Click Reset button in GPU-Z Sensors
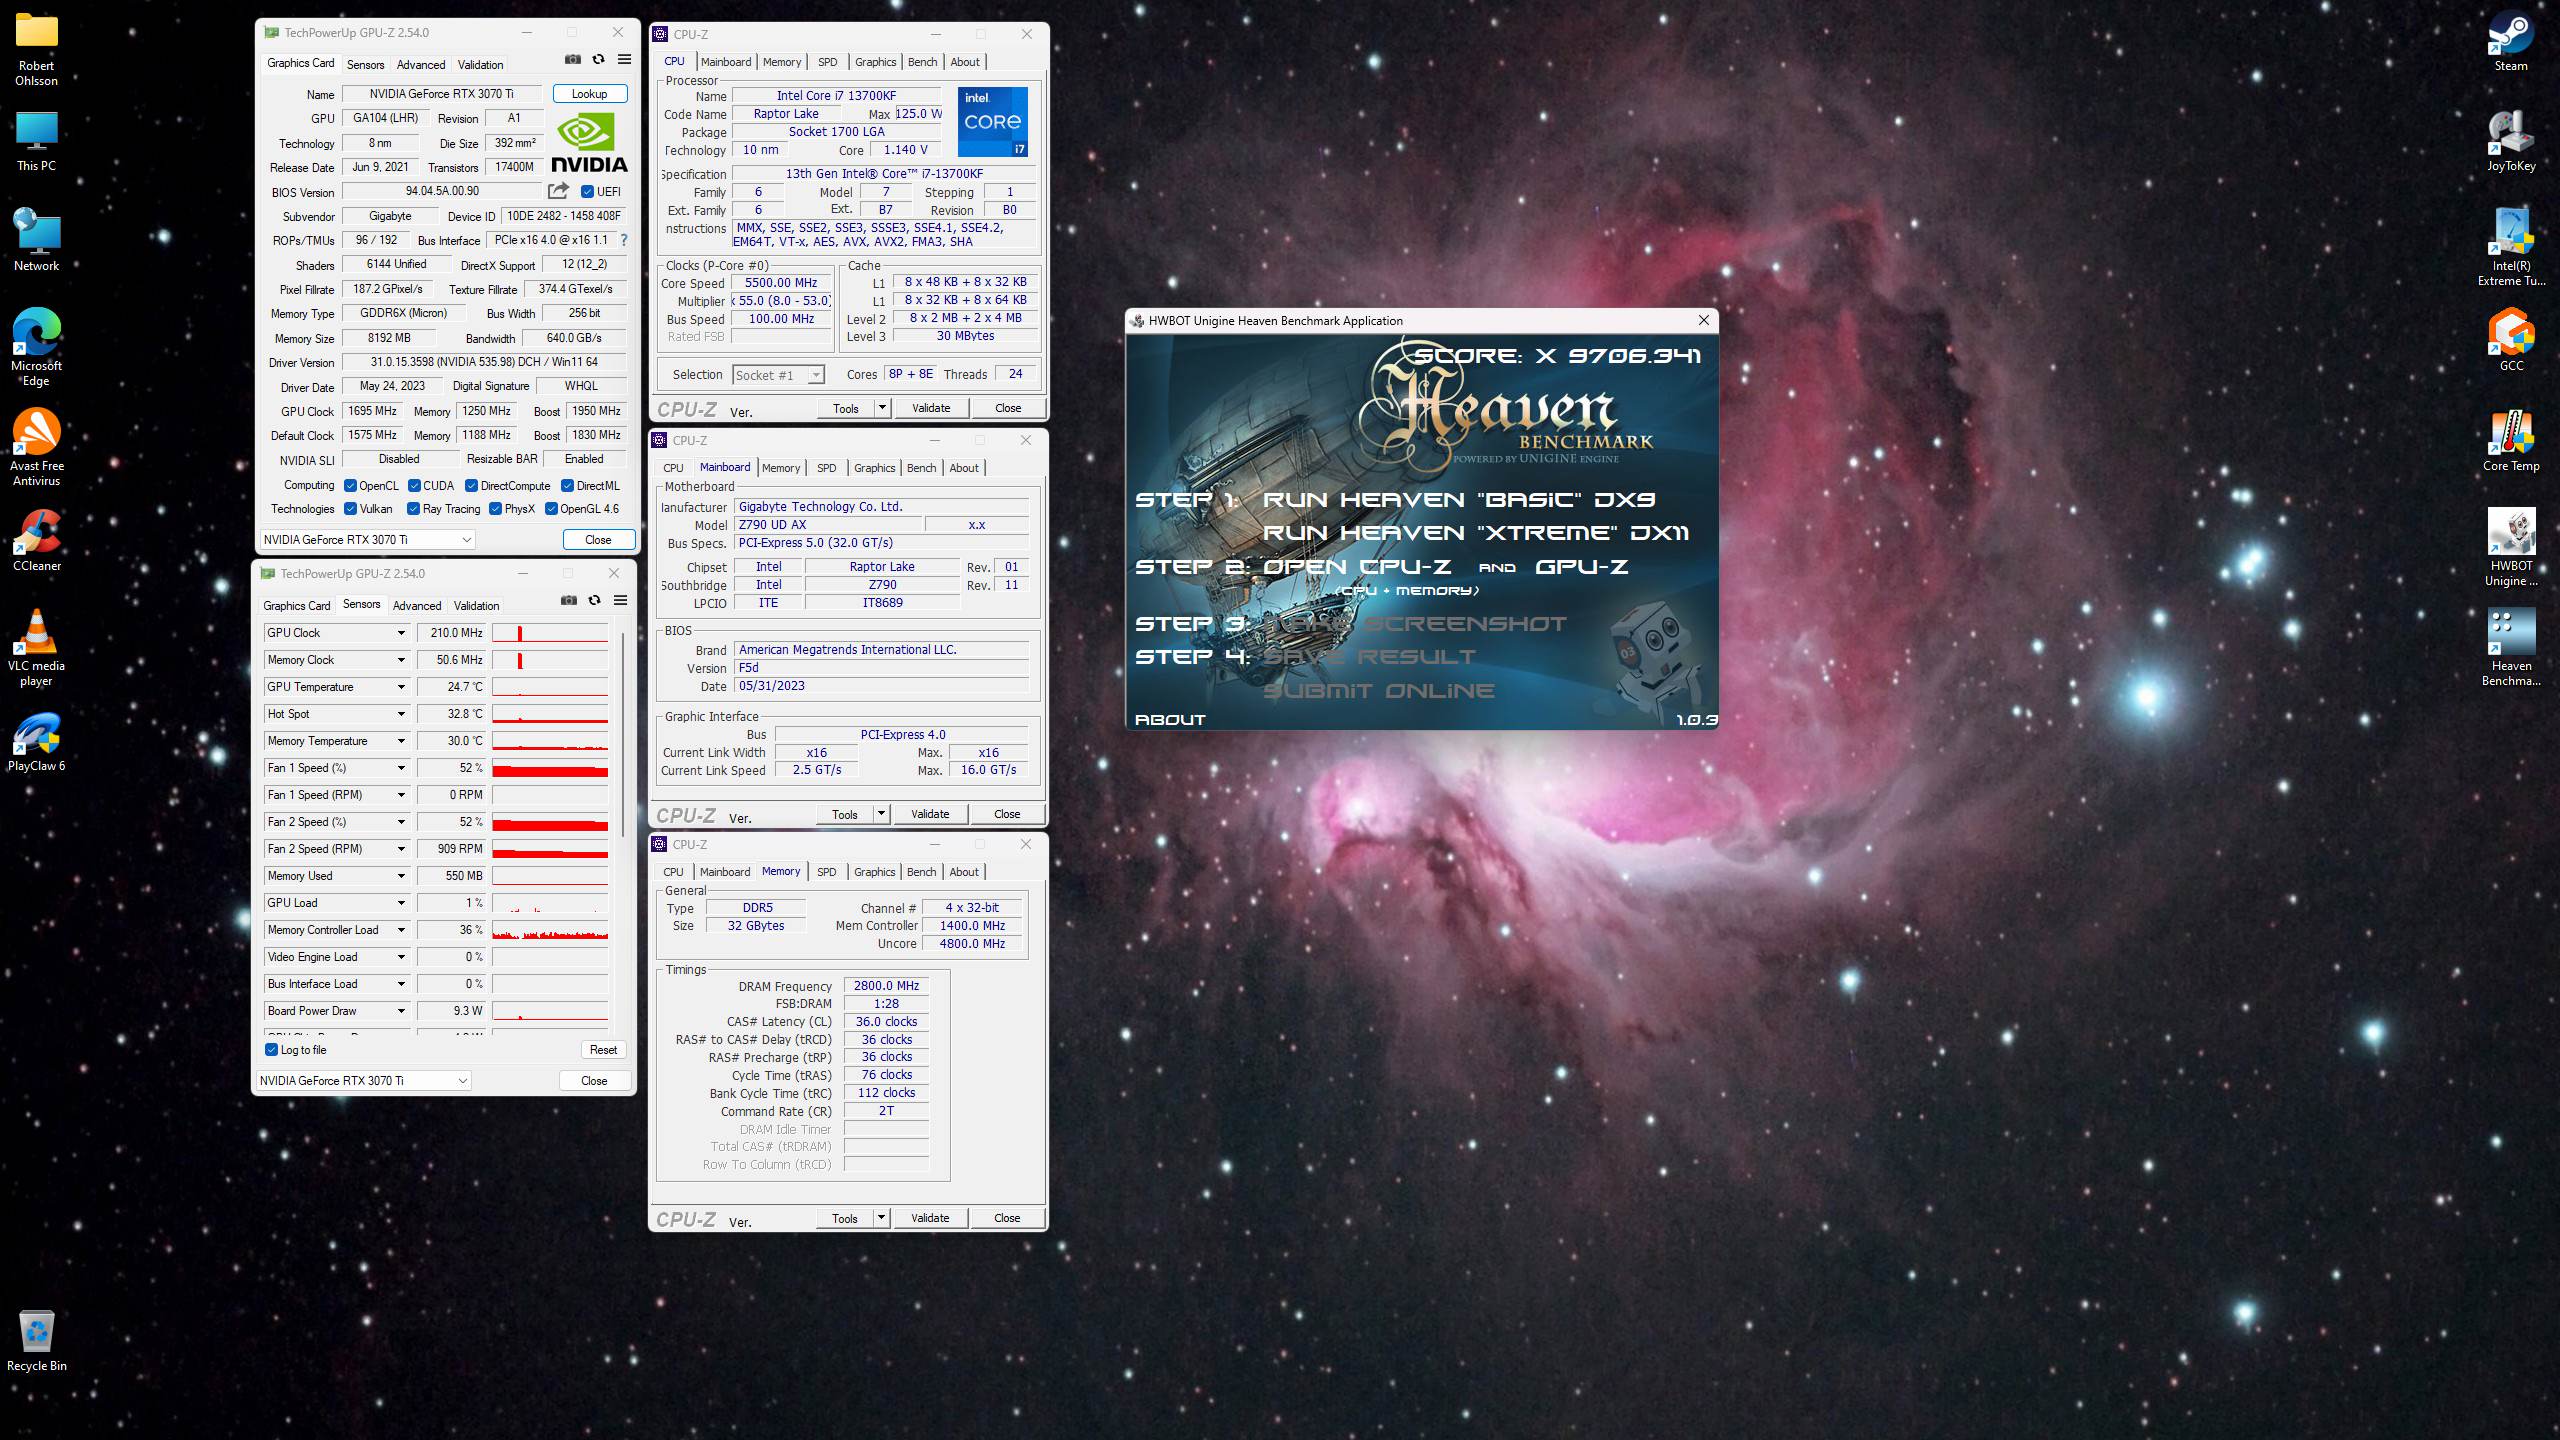The height and width of the screenshot is (1440, 2560). click(x=603, y=1050)
